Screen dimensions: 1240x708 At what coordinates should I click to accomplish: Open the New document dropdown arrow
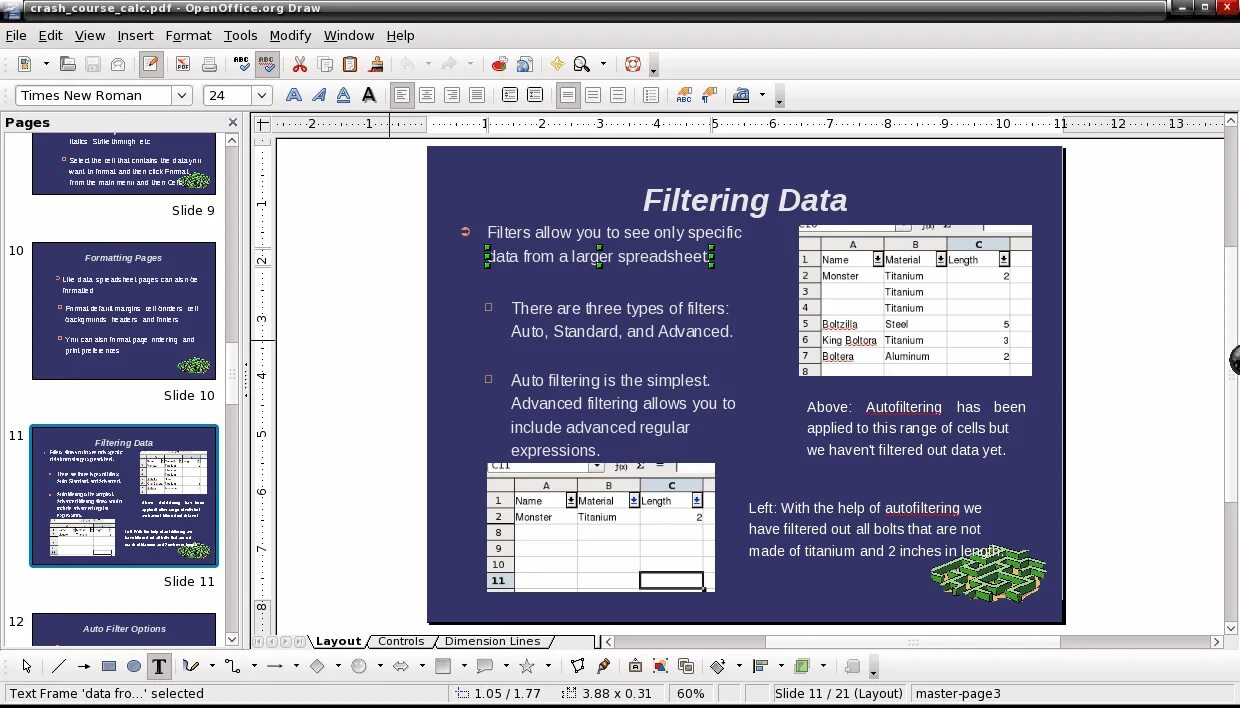[46, 64]
